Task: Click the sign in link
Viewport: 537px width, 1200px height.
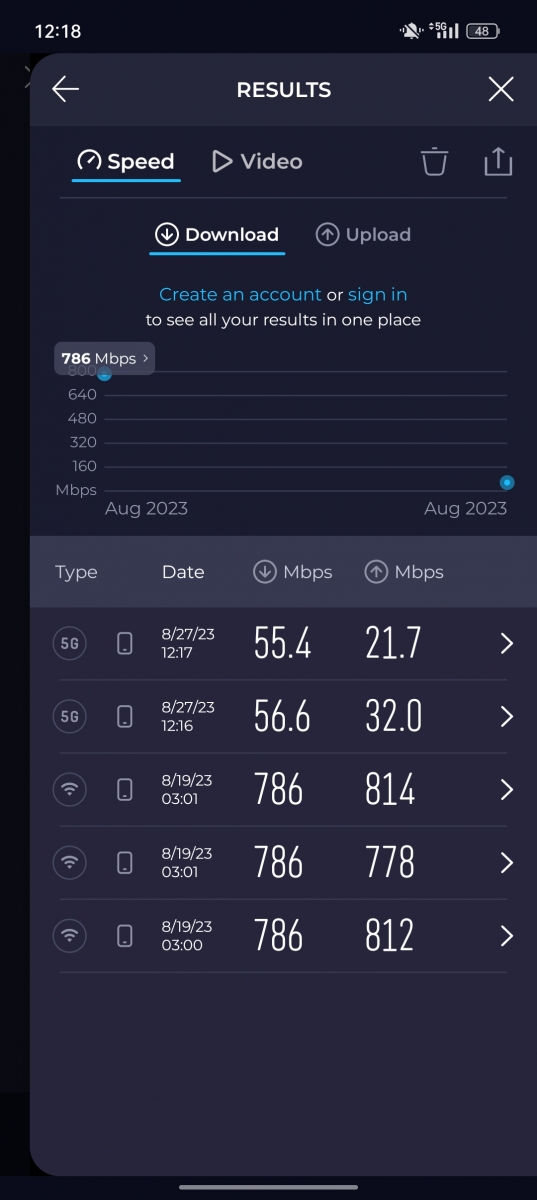Action: pos(378,295)
